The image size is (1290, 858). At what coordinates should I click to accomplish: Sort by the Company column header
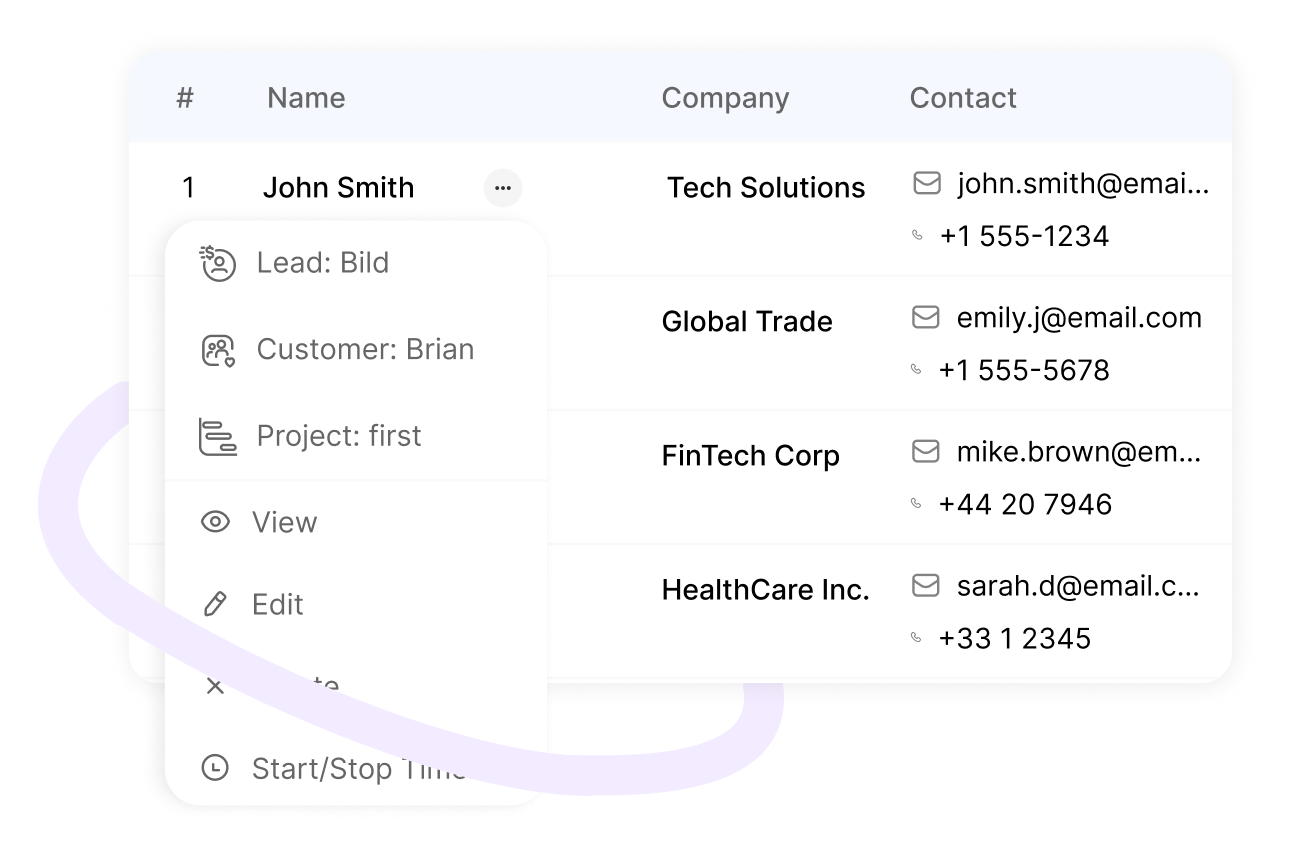coord(725,98)
